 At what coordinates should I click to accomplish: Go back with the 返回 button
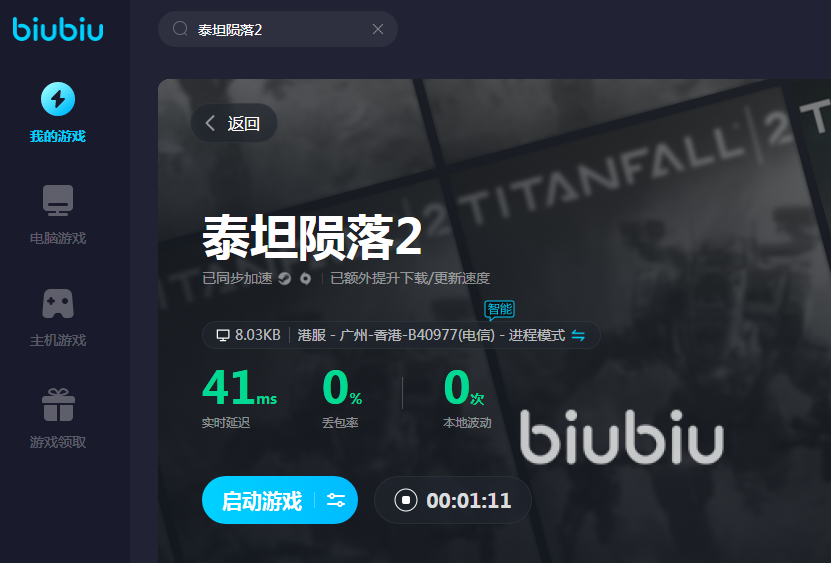tap(234, 123)
